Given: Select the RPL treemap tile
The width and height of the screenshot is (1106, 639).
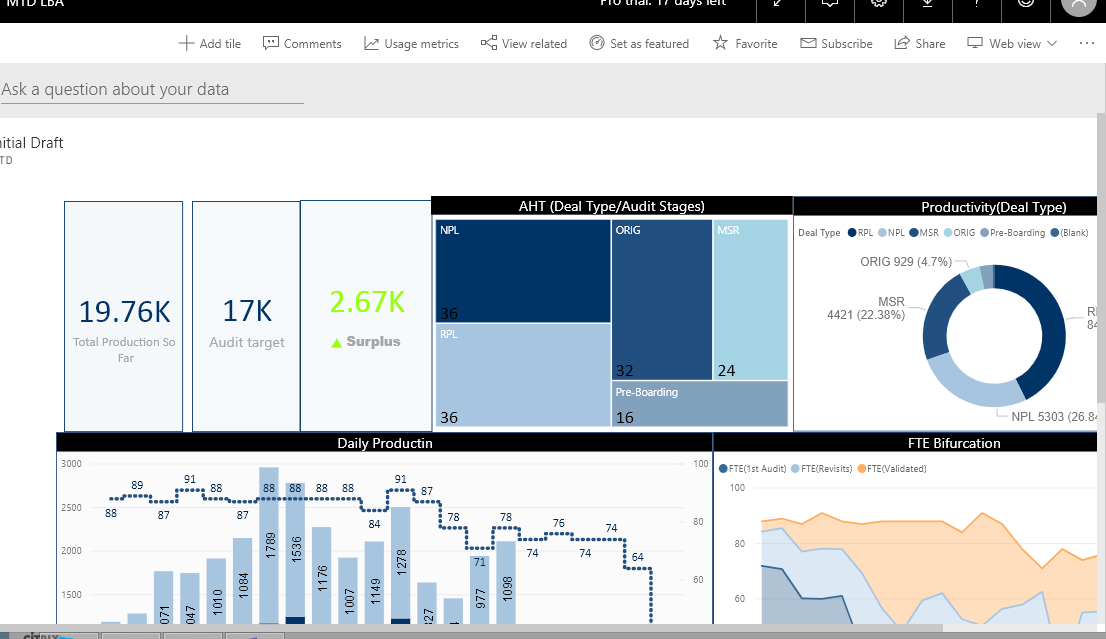Looking at the screenshot, I should click(x=523, y=375).
